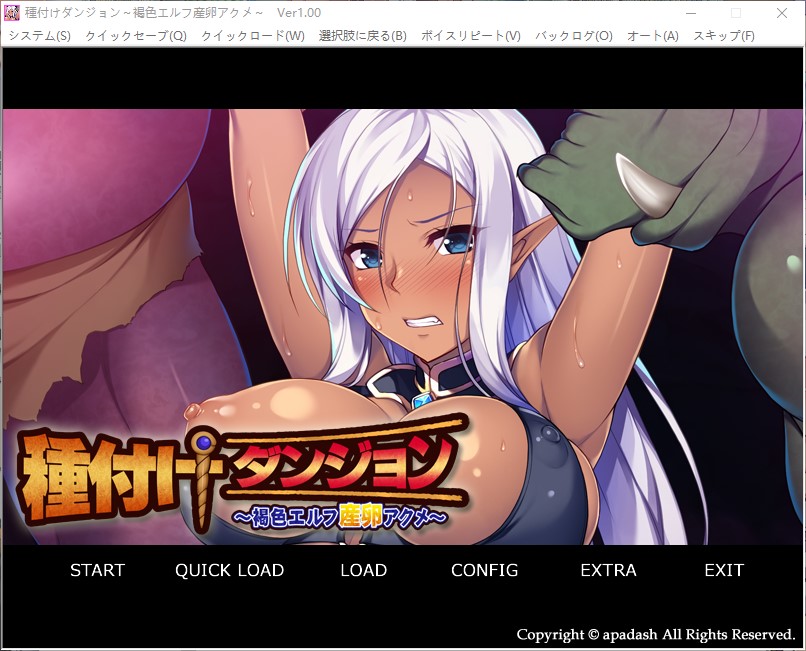806x651 pixels.
Task: Open the システム(S) menu
Action: [x=39, y=36]
